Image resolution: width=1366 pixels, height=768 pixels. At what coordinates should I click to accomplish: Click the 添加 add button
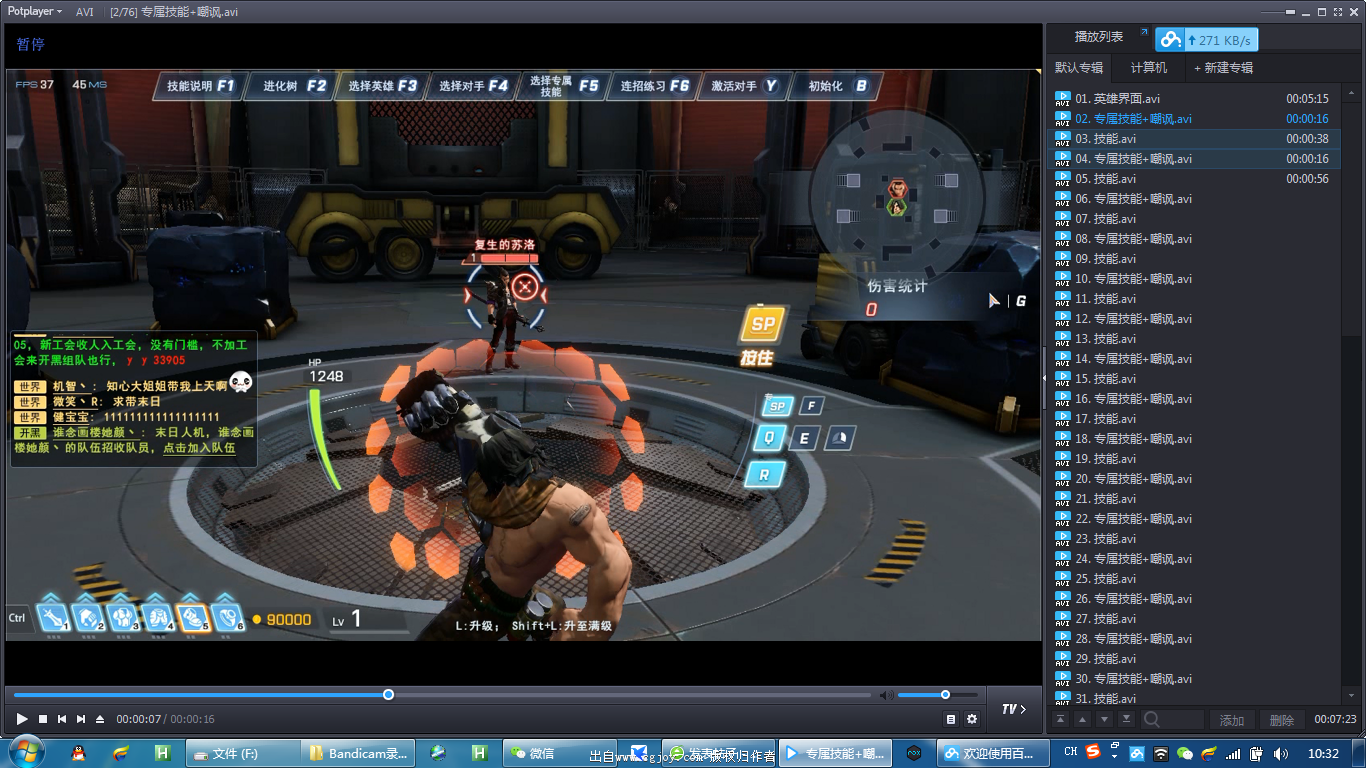click(1232, 720)
